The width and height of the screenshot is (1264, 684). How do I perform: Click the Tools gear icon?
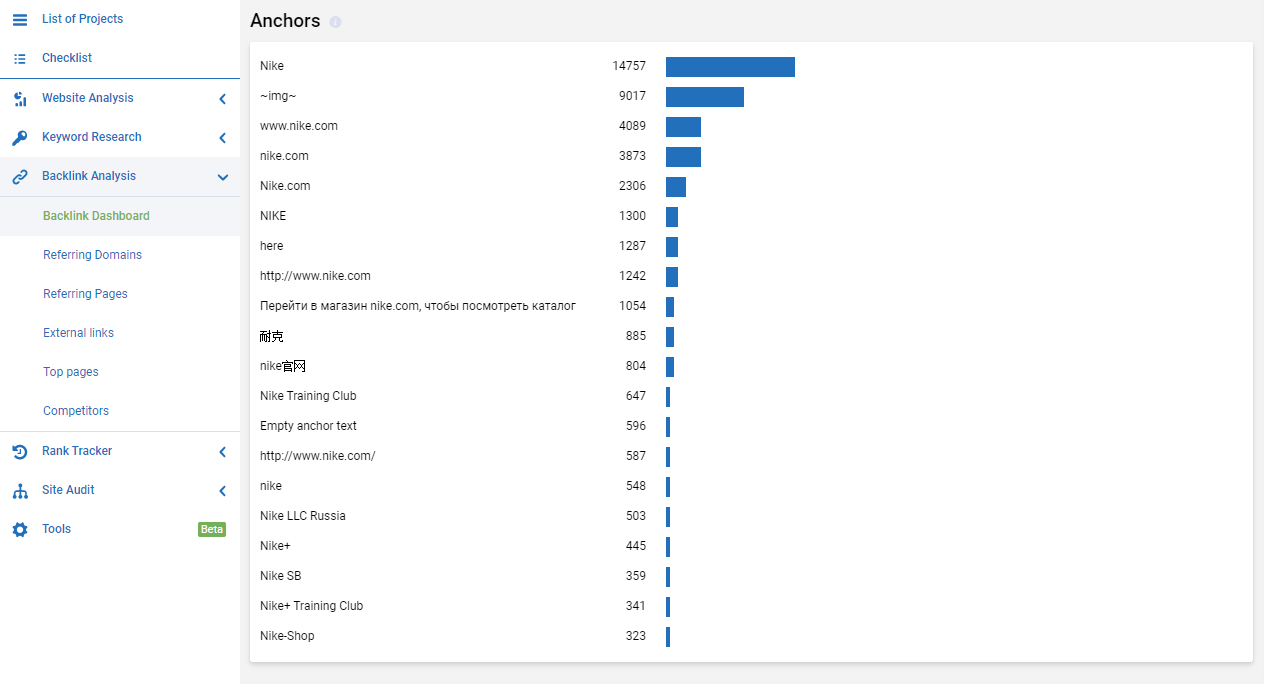(20, 529)
